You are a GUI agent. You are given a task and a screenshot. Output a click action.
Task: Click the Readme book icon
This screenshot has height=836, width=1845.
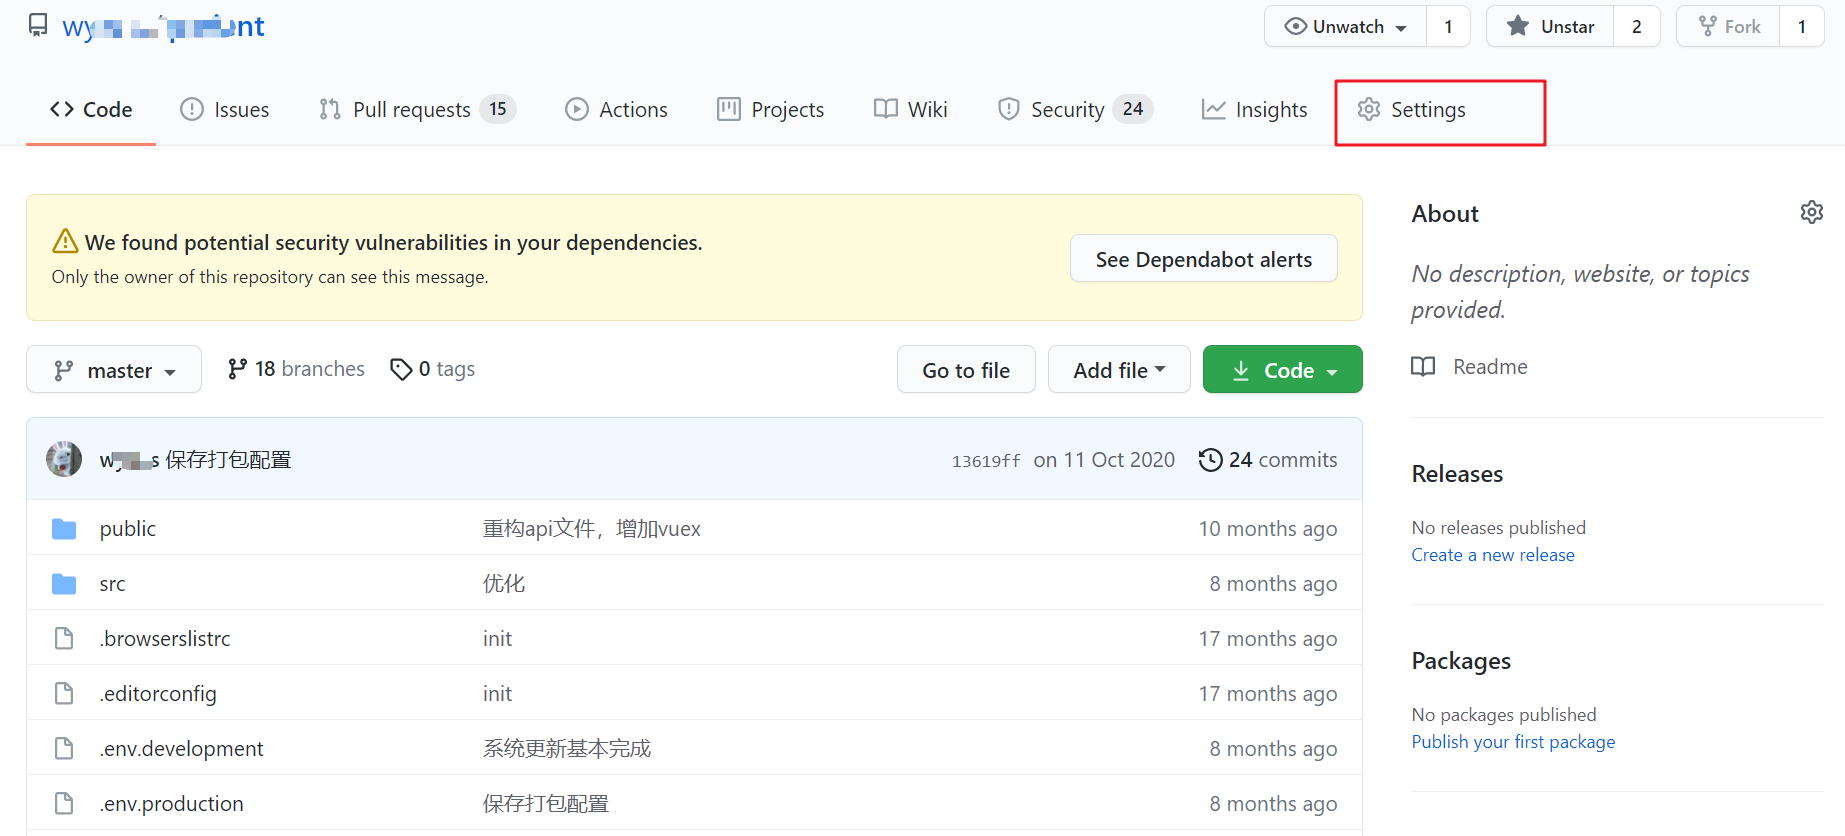point(1422,367)
